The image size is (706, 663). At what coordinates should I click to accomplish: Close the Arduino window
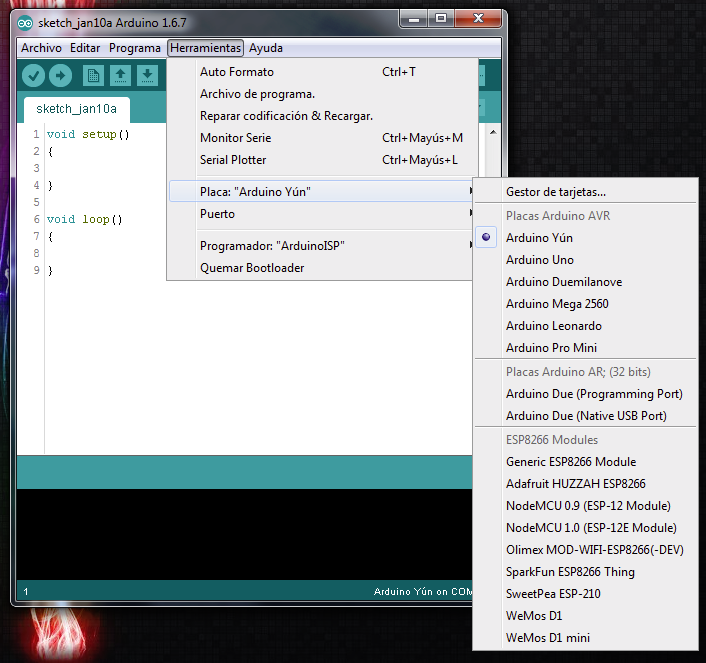(x=478, y=19)
